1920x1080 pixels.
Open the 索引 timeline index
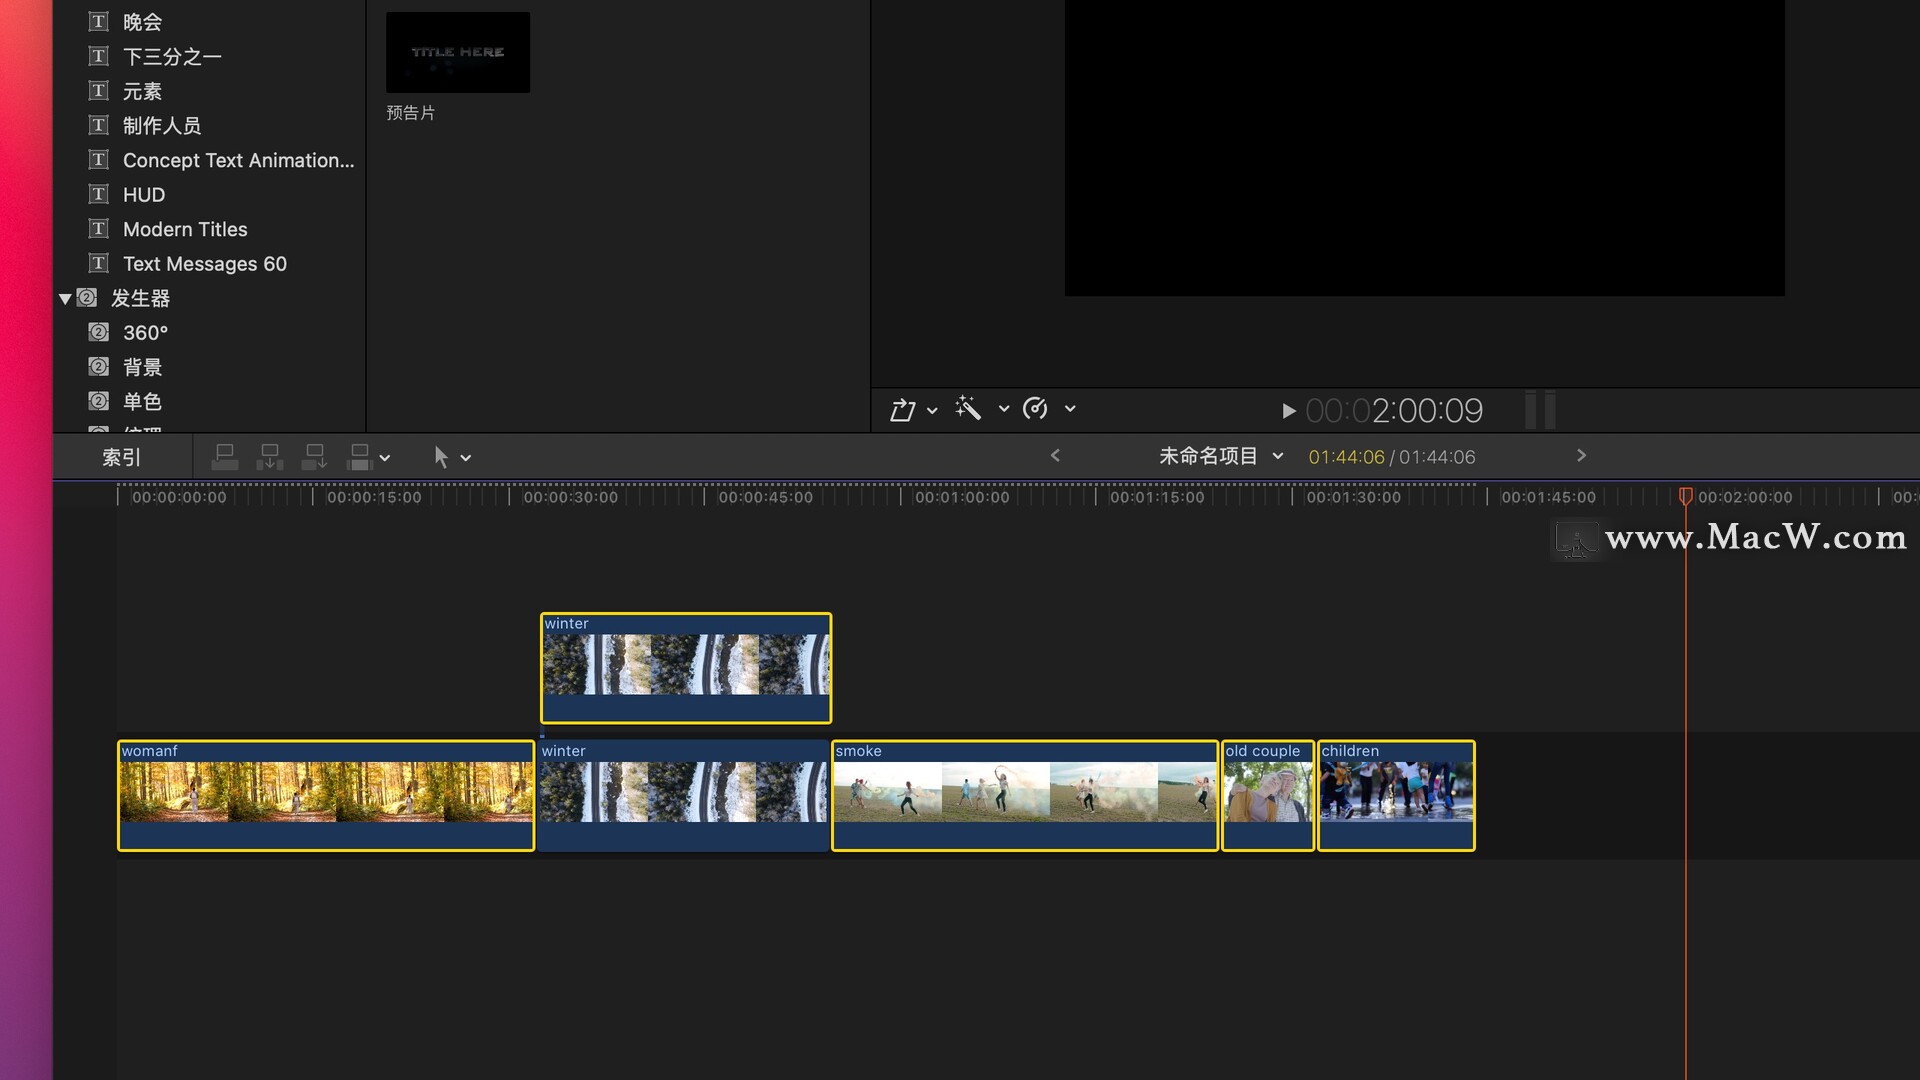[x=122, y=457]
